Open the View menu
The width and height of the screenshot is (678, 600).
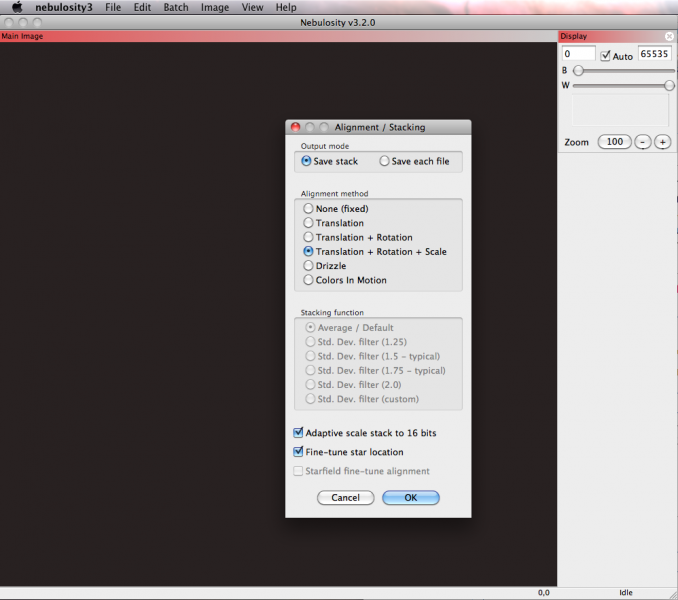[252, 7]
